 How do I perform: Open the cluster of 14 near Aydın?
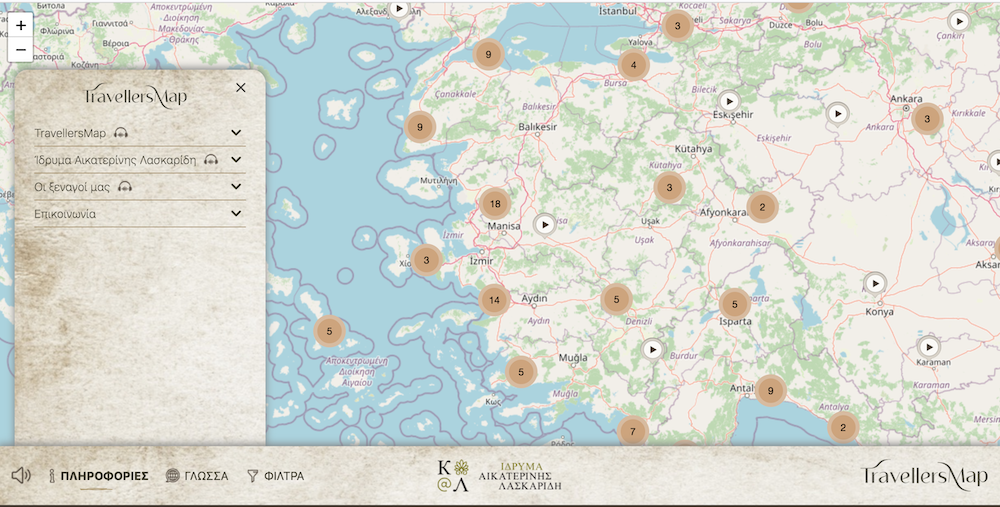[494, 299]
